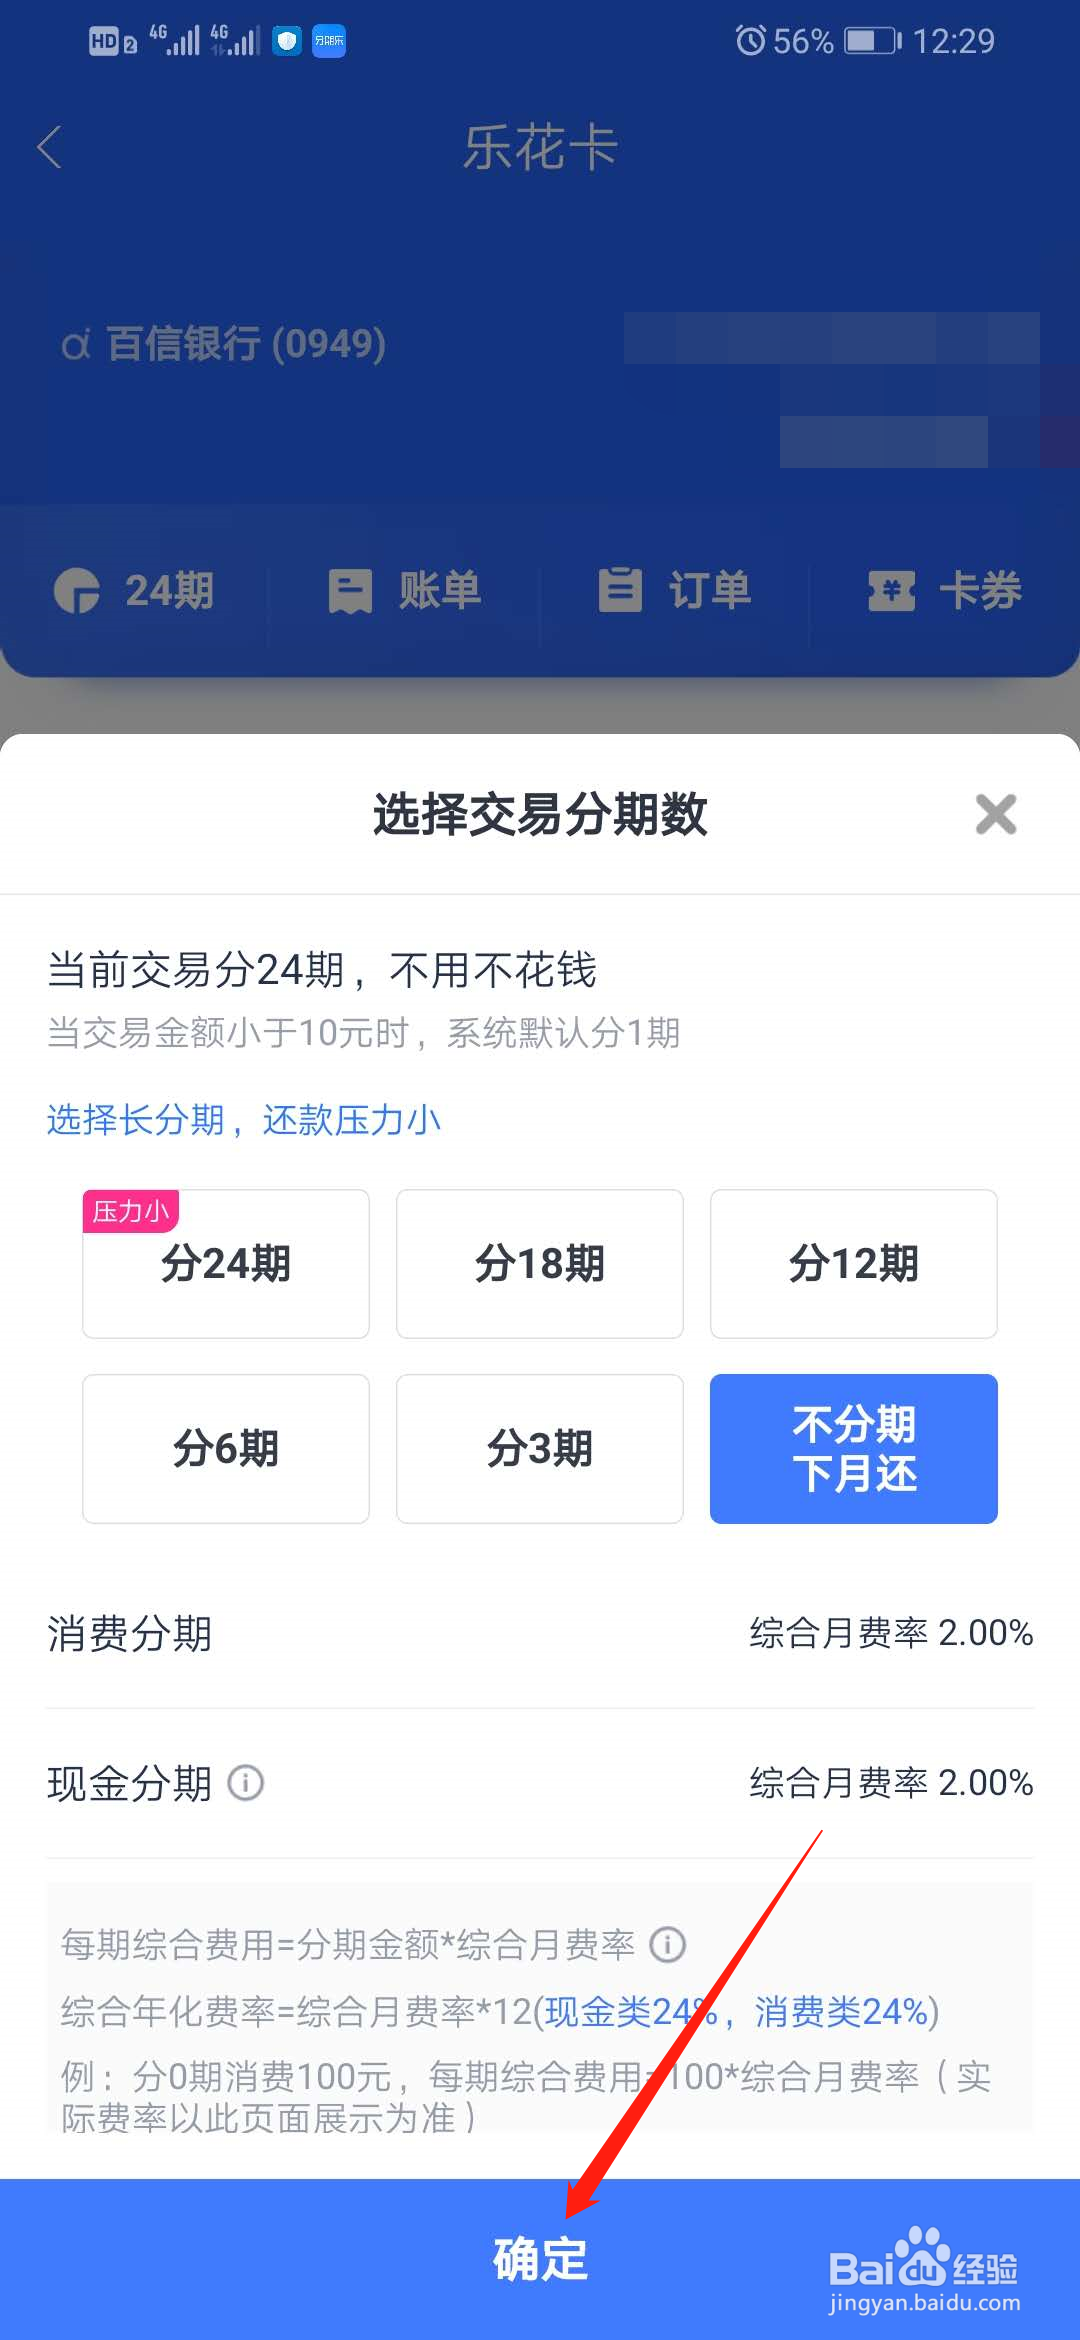
Task: Close the installment selection dialog
Action: 996,815
